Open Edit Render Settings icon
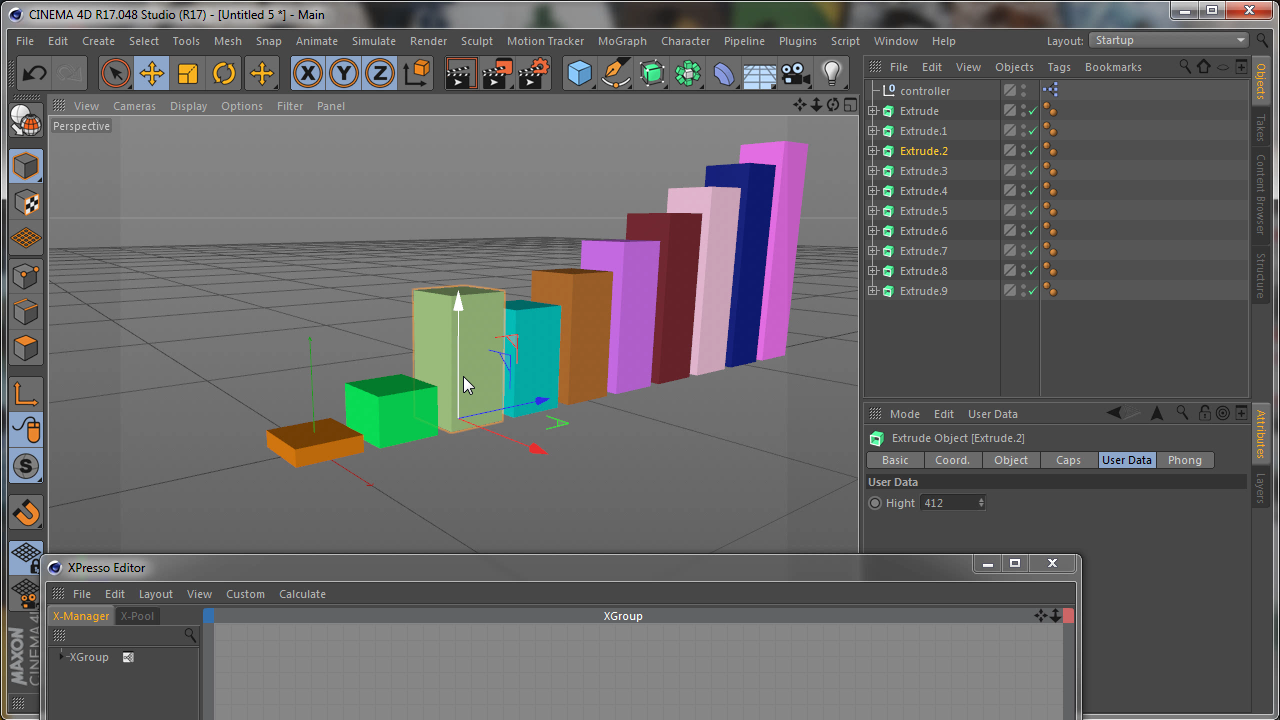The image size is (1280, 720). pos(534,73)
